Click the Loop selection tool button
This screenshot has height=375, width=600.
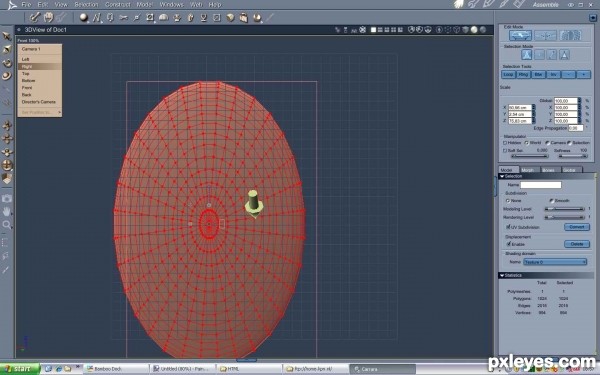(508, 75)
